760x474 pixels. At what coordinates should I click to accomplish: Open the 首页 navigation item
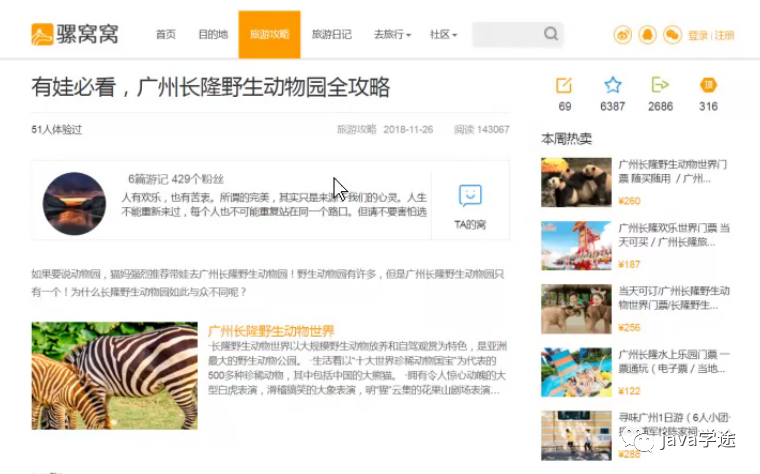click(166, 34)
